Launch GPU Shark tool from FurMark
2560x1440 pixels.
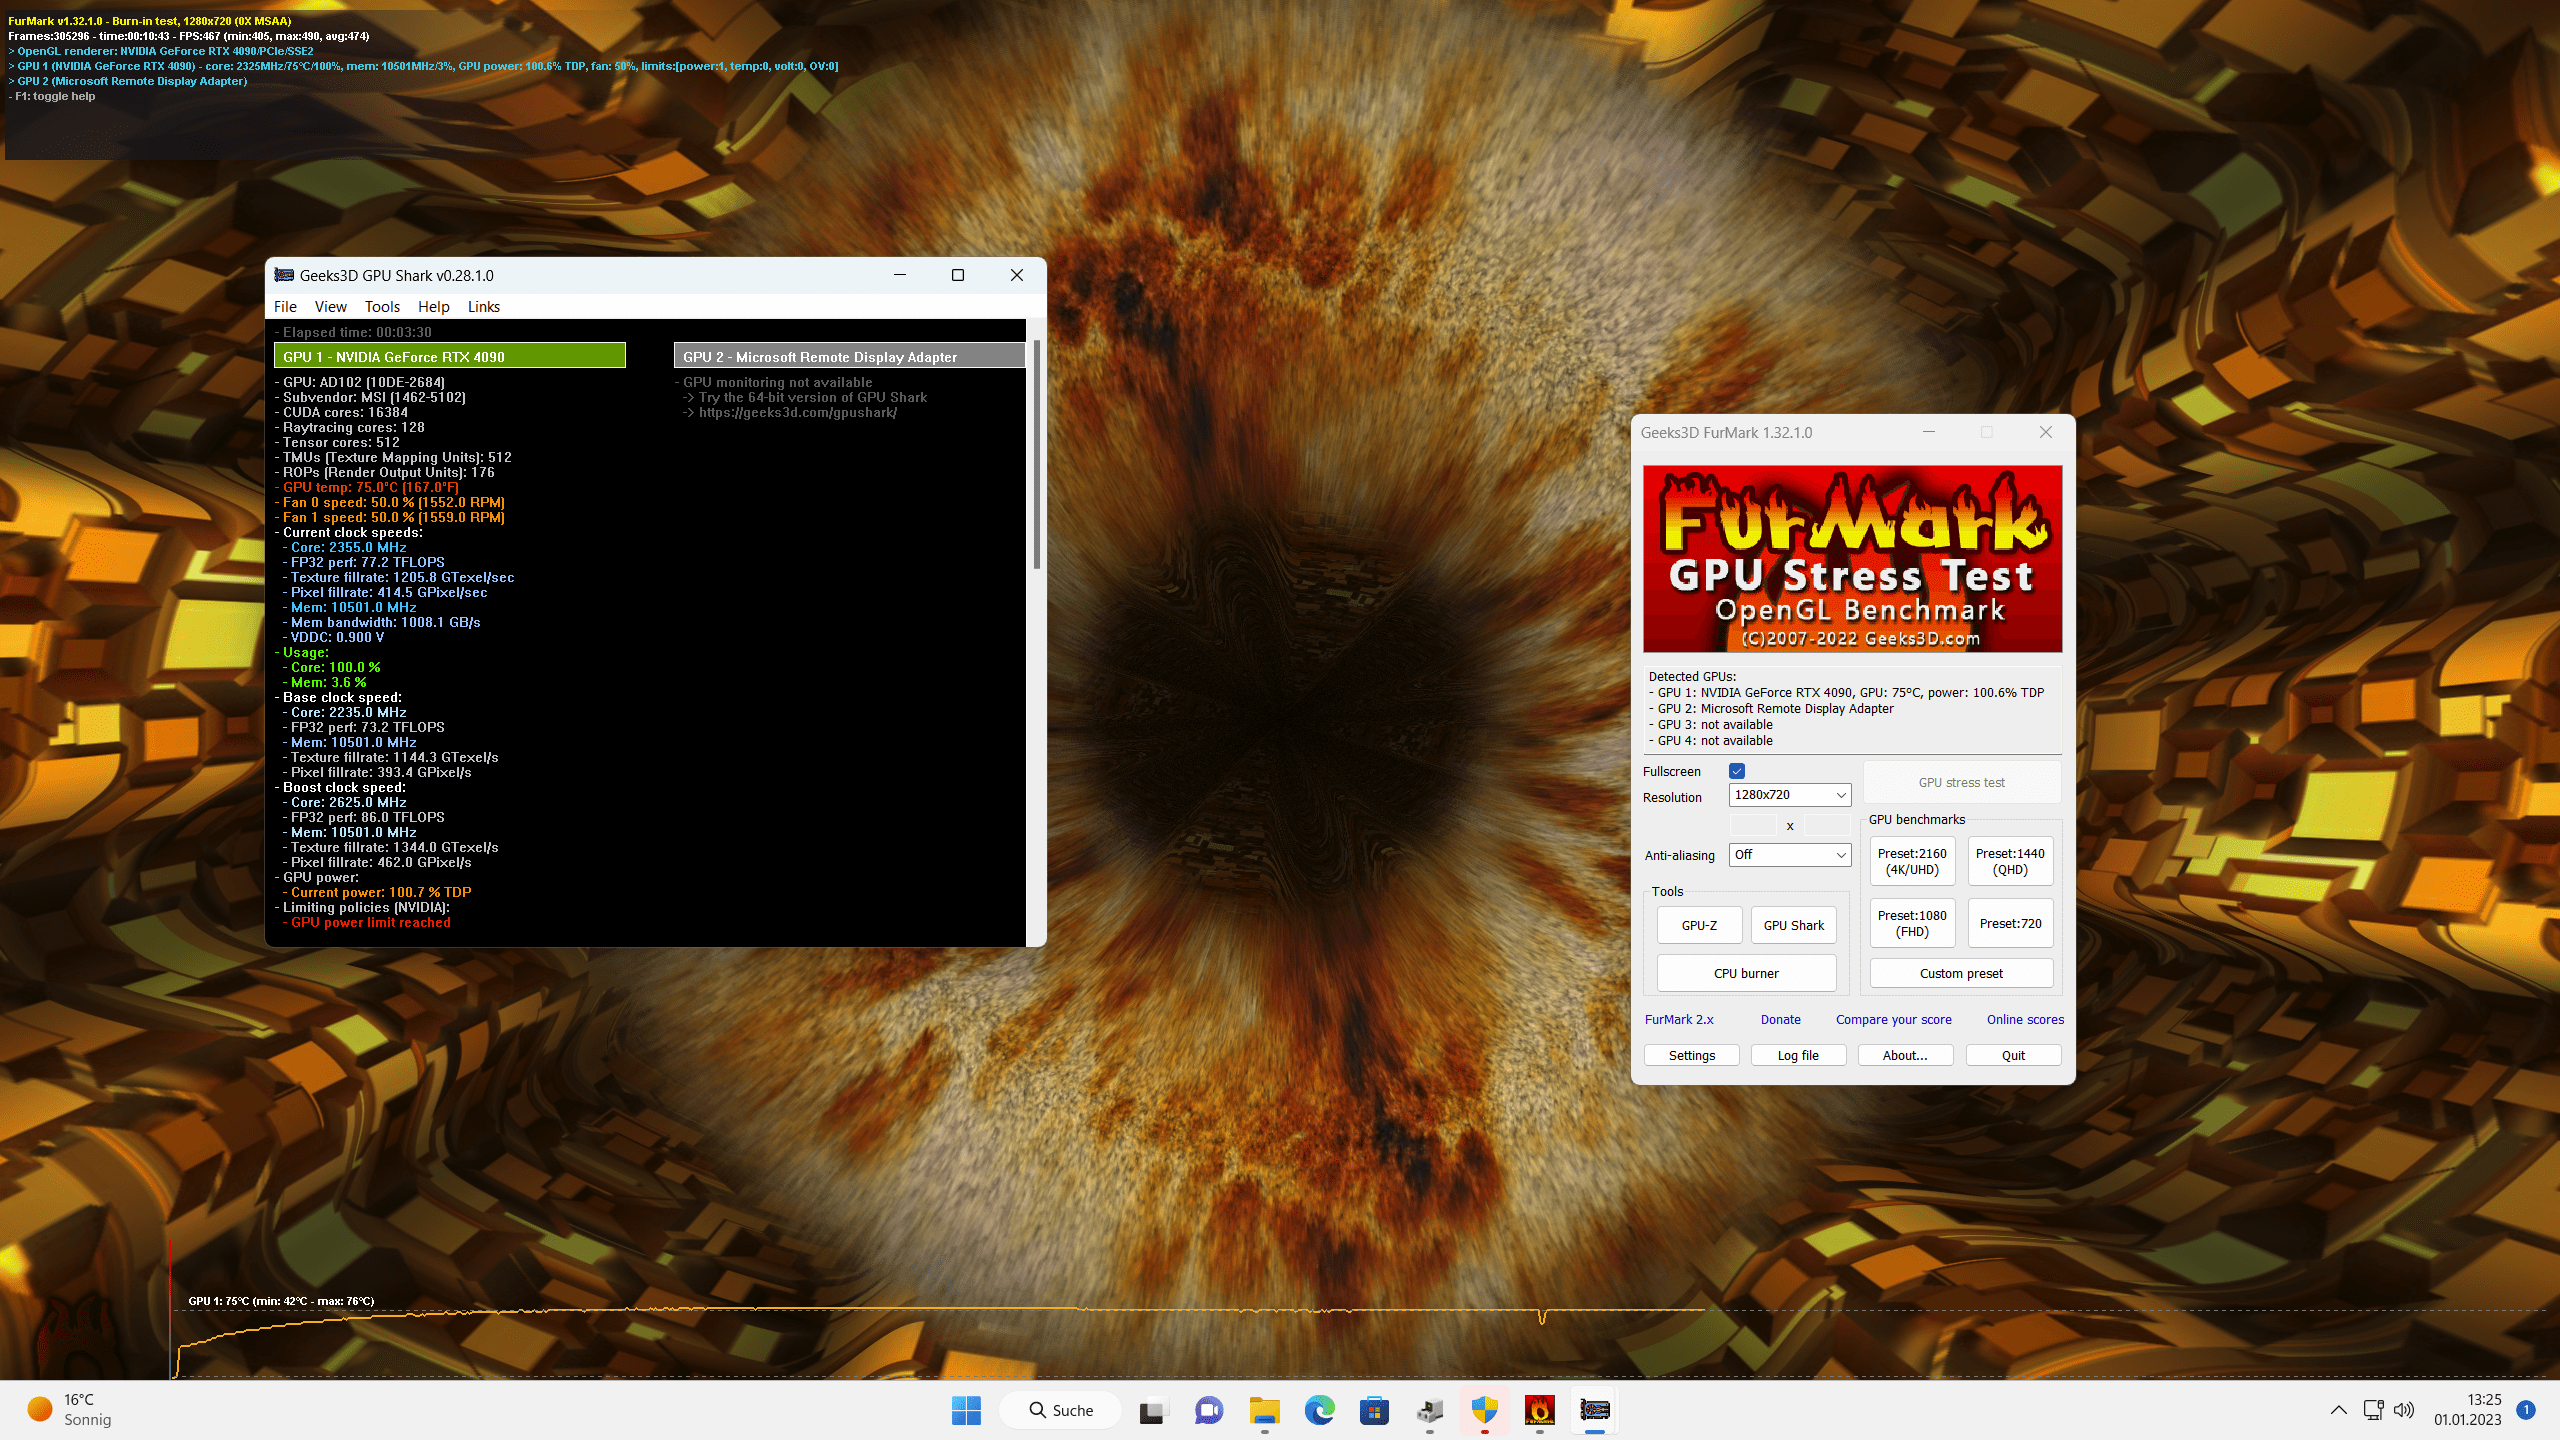[x=1793, y=925]
